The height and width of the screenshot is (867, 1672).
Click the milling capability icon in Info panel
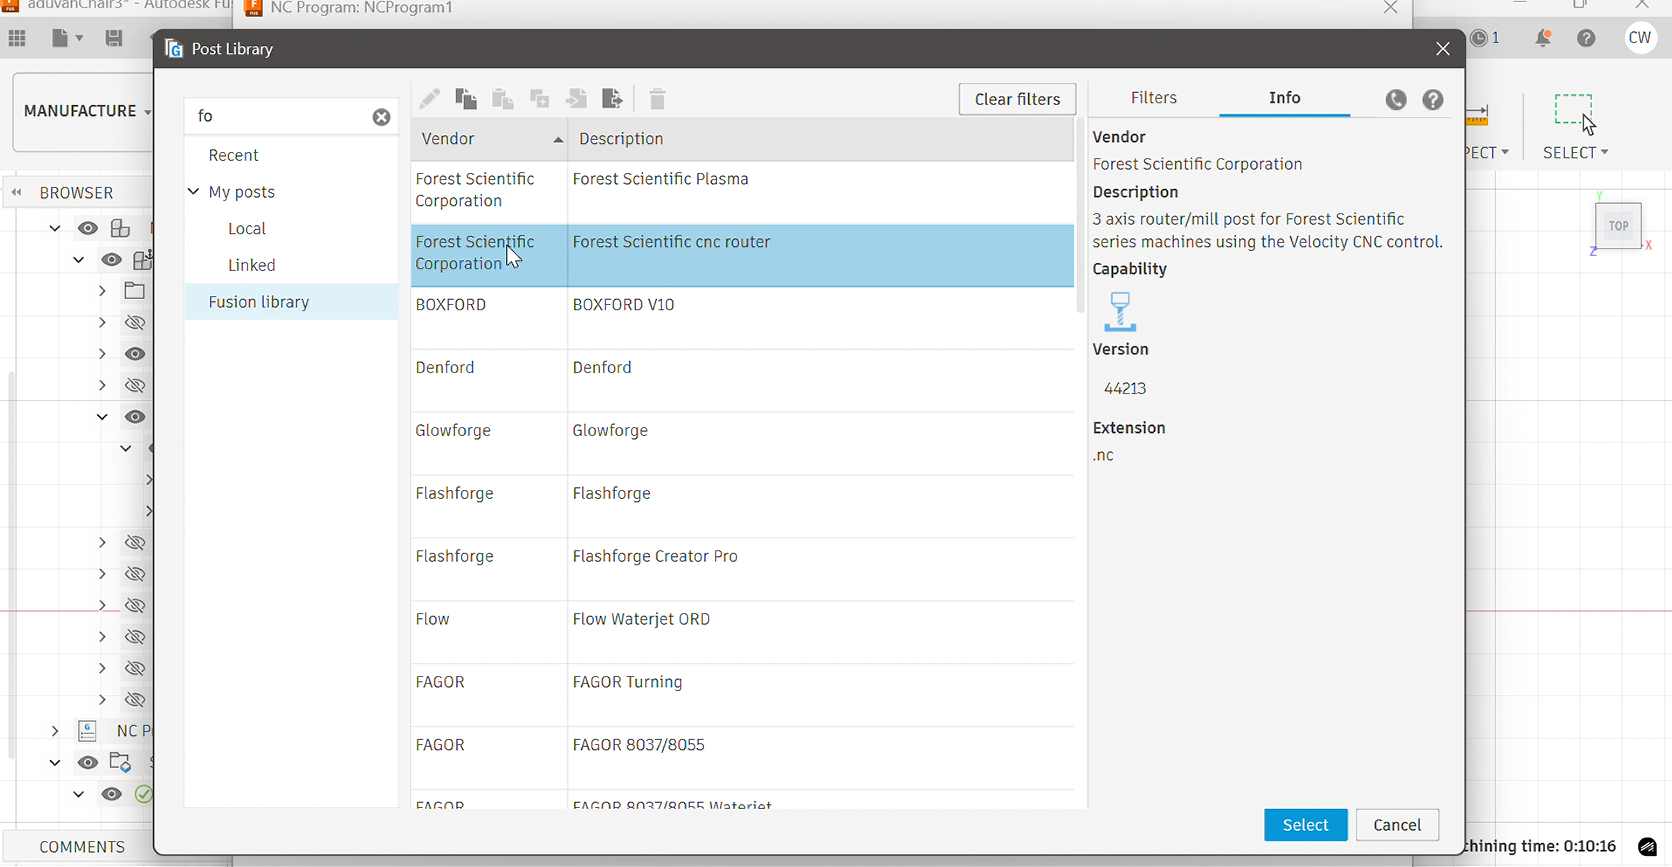point(1120,311)
